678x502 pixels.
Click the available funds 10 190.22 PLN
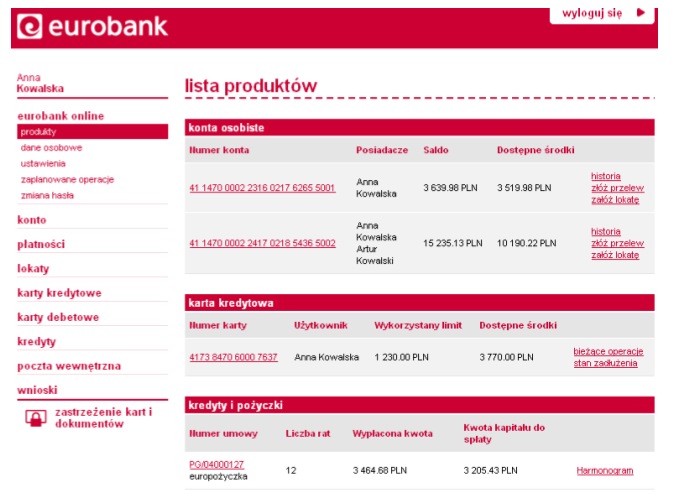click(x=526, y=243)
